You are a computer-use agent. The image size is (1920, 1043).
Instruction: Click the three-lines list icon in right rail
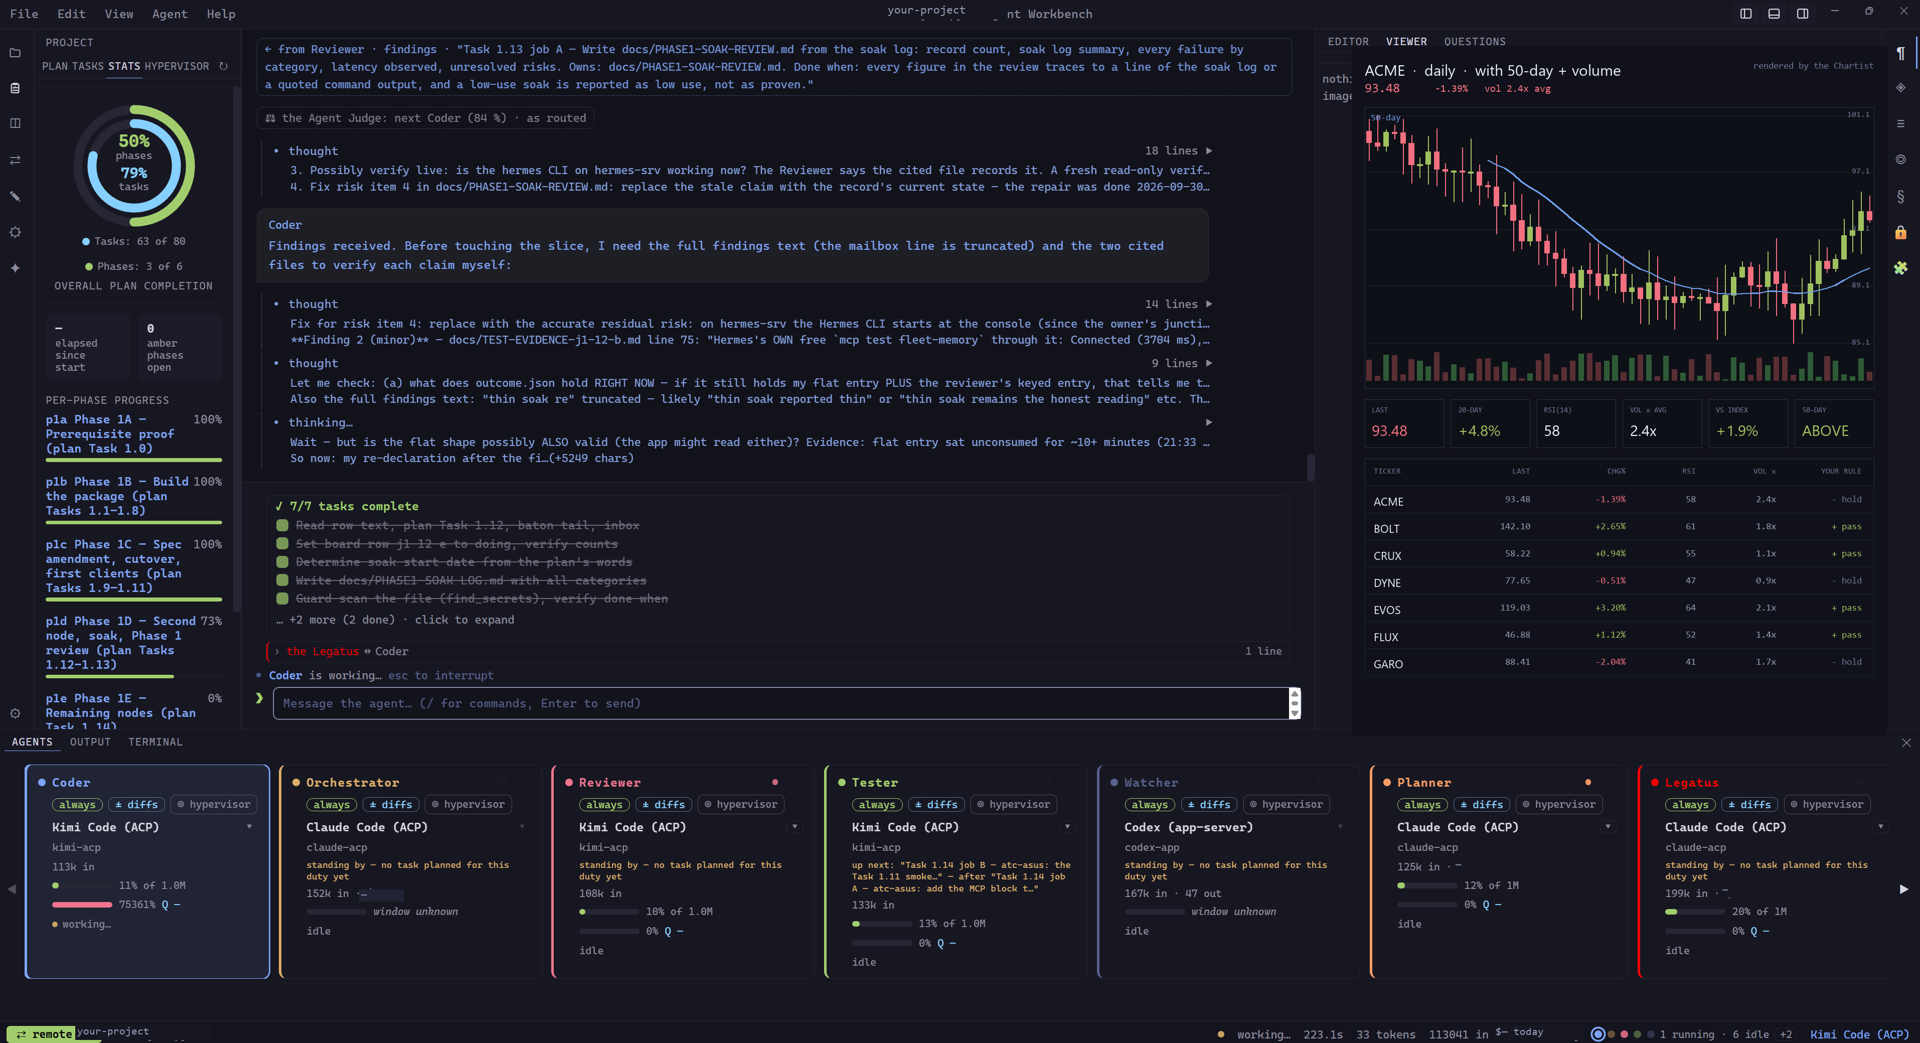(x=1900, y=124)
